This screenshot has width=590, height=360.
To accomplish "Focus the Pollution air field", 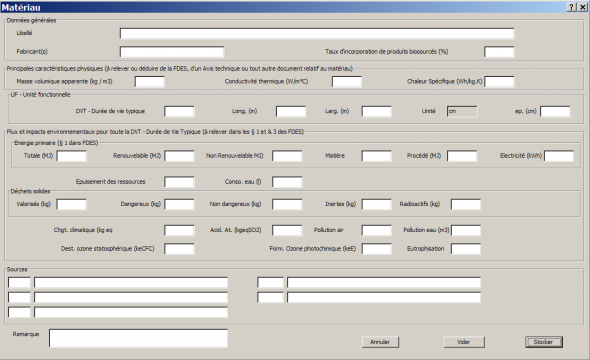I will (377, 230).
